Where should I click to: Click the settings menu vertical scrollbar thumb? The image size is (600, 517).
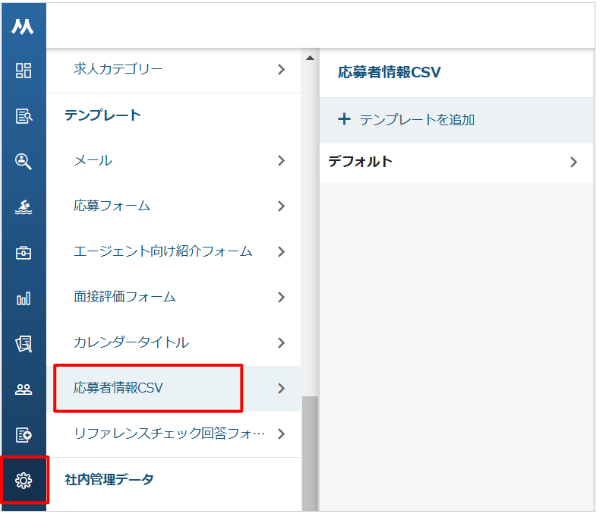coord(310,450)
